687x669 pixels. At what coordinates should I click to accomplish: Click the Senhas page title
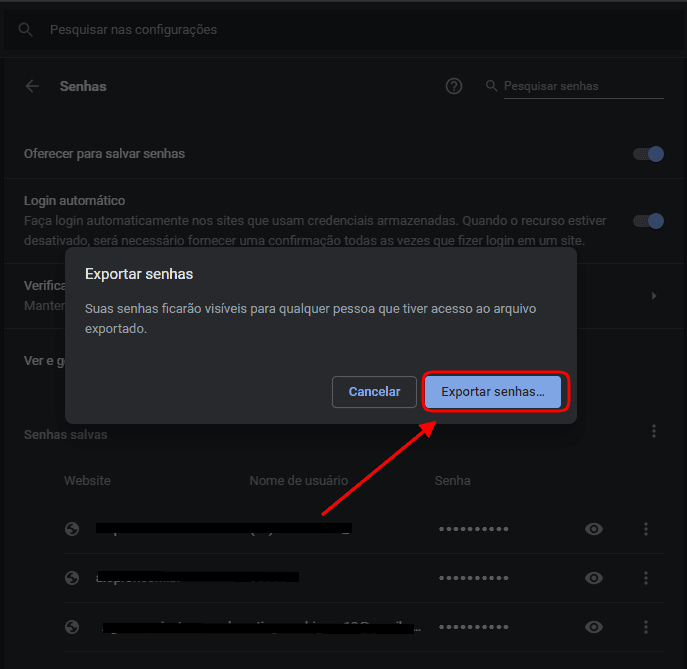(x=83, y=86)
